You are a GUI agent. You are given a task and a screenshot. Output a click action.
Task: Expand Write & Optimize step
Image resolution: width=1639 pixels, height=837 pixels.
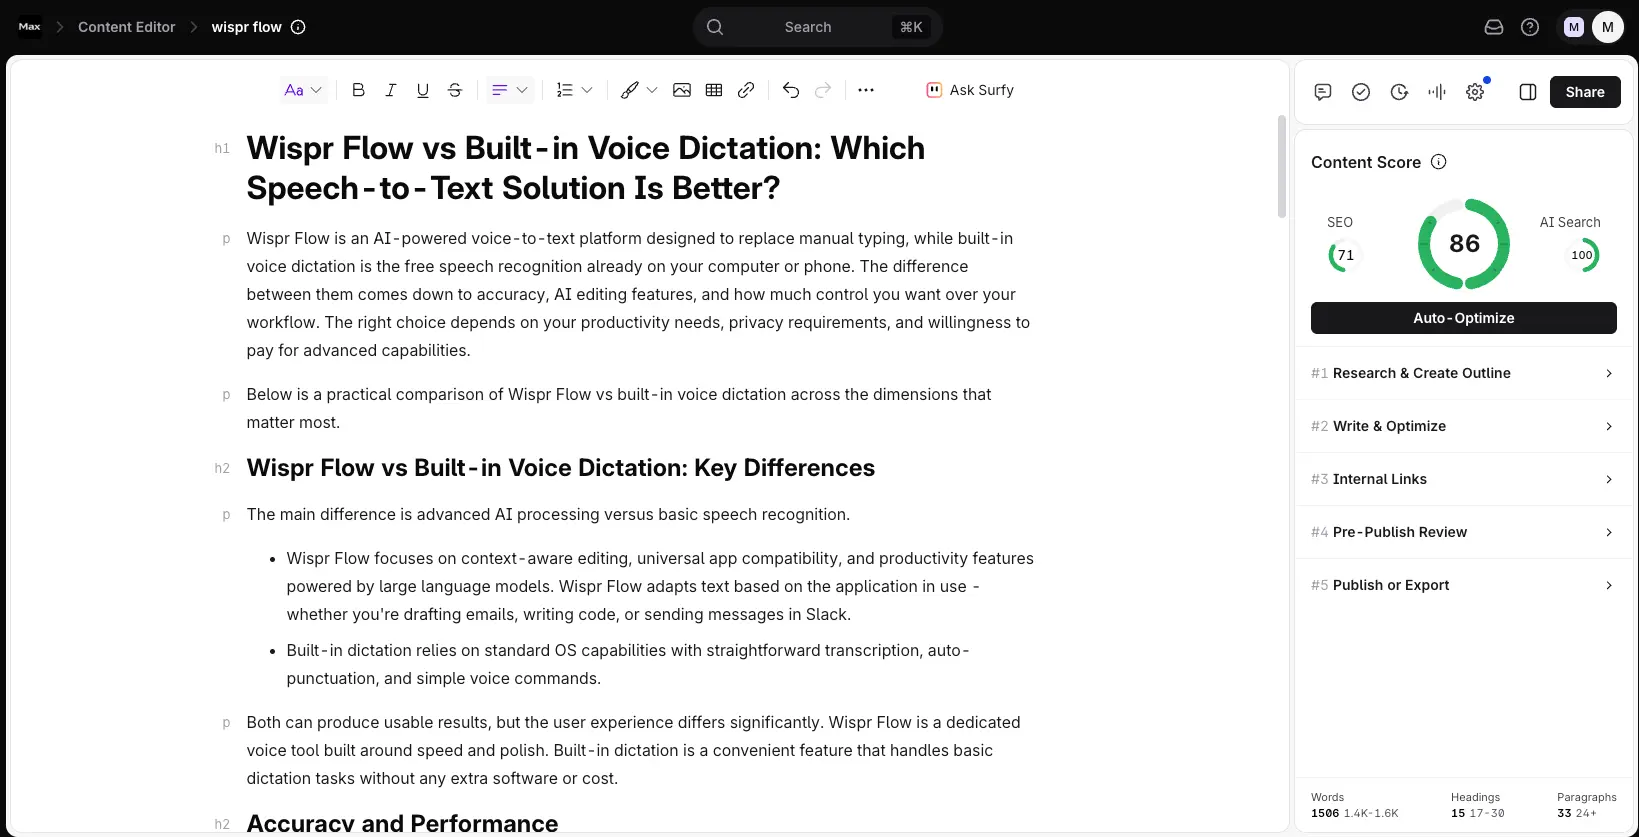[x=1464, y=426]
